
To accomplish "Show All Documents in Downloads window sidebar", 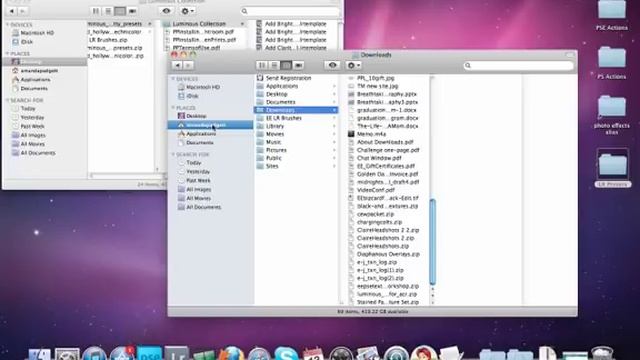I will pyautogui.click(x=203, y=207).
